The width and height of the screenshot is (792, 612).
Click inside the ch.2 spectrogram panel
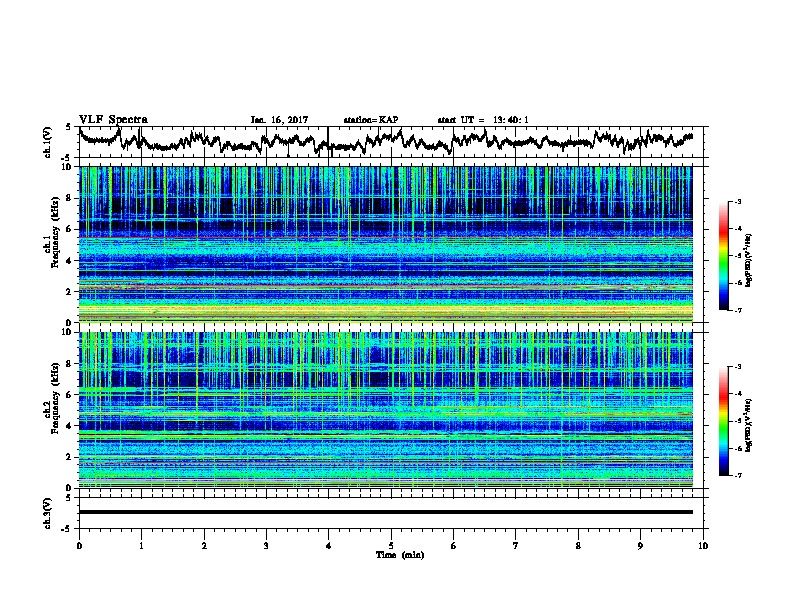[x=385, y=410]
